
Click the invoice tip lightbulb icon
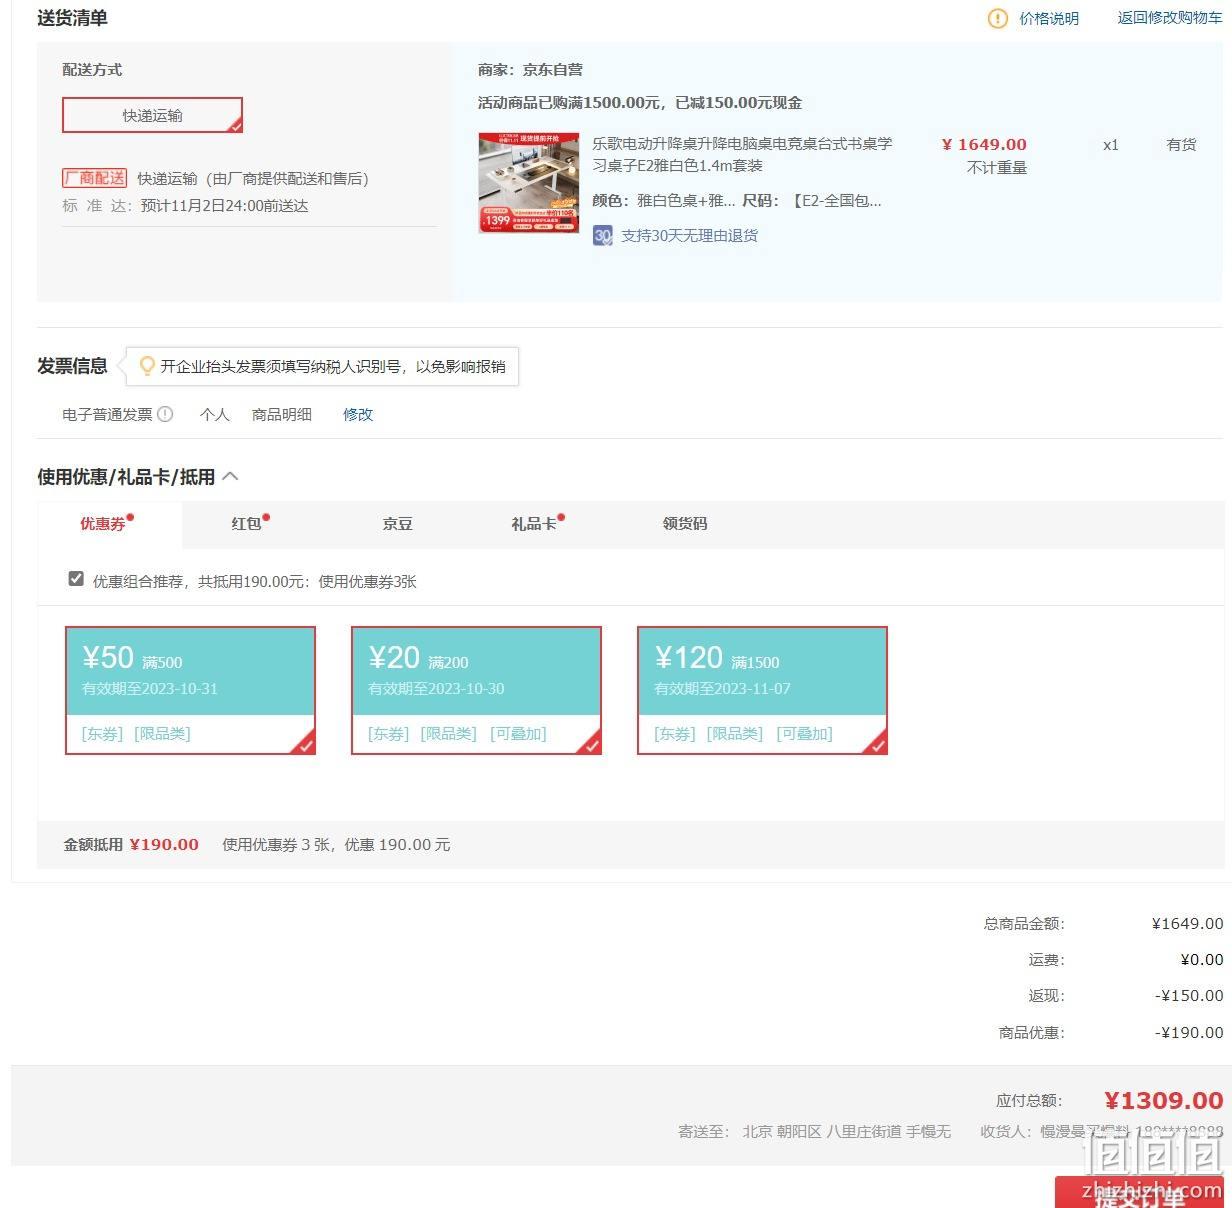coord(147,366)
